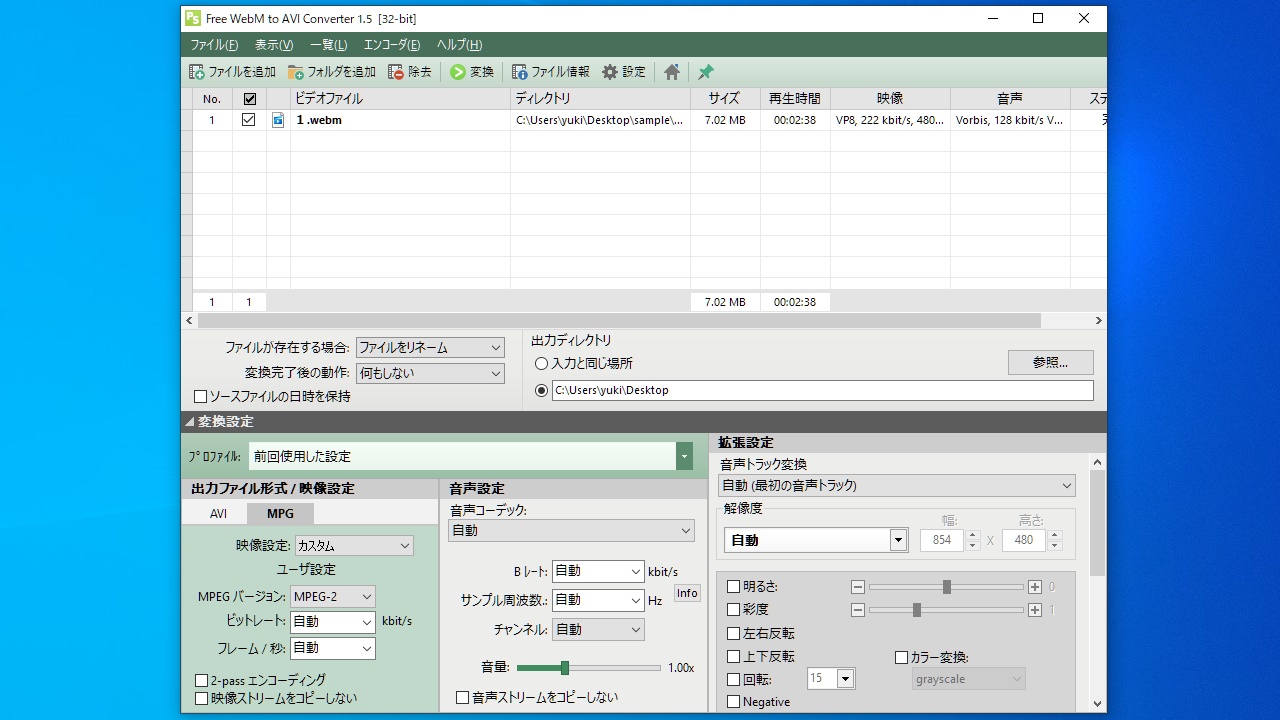1280x720 pixels.
Task: Expand the プロファイル dropdown
Action: click(x=685, y=456)
